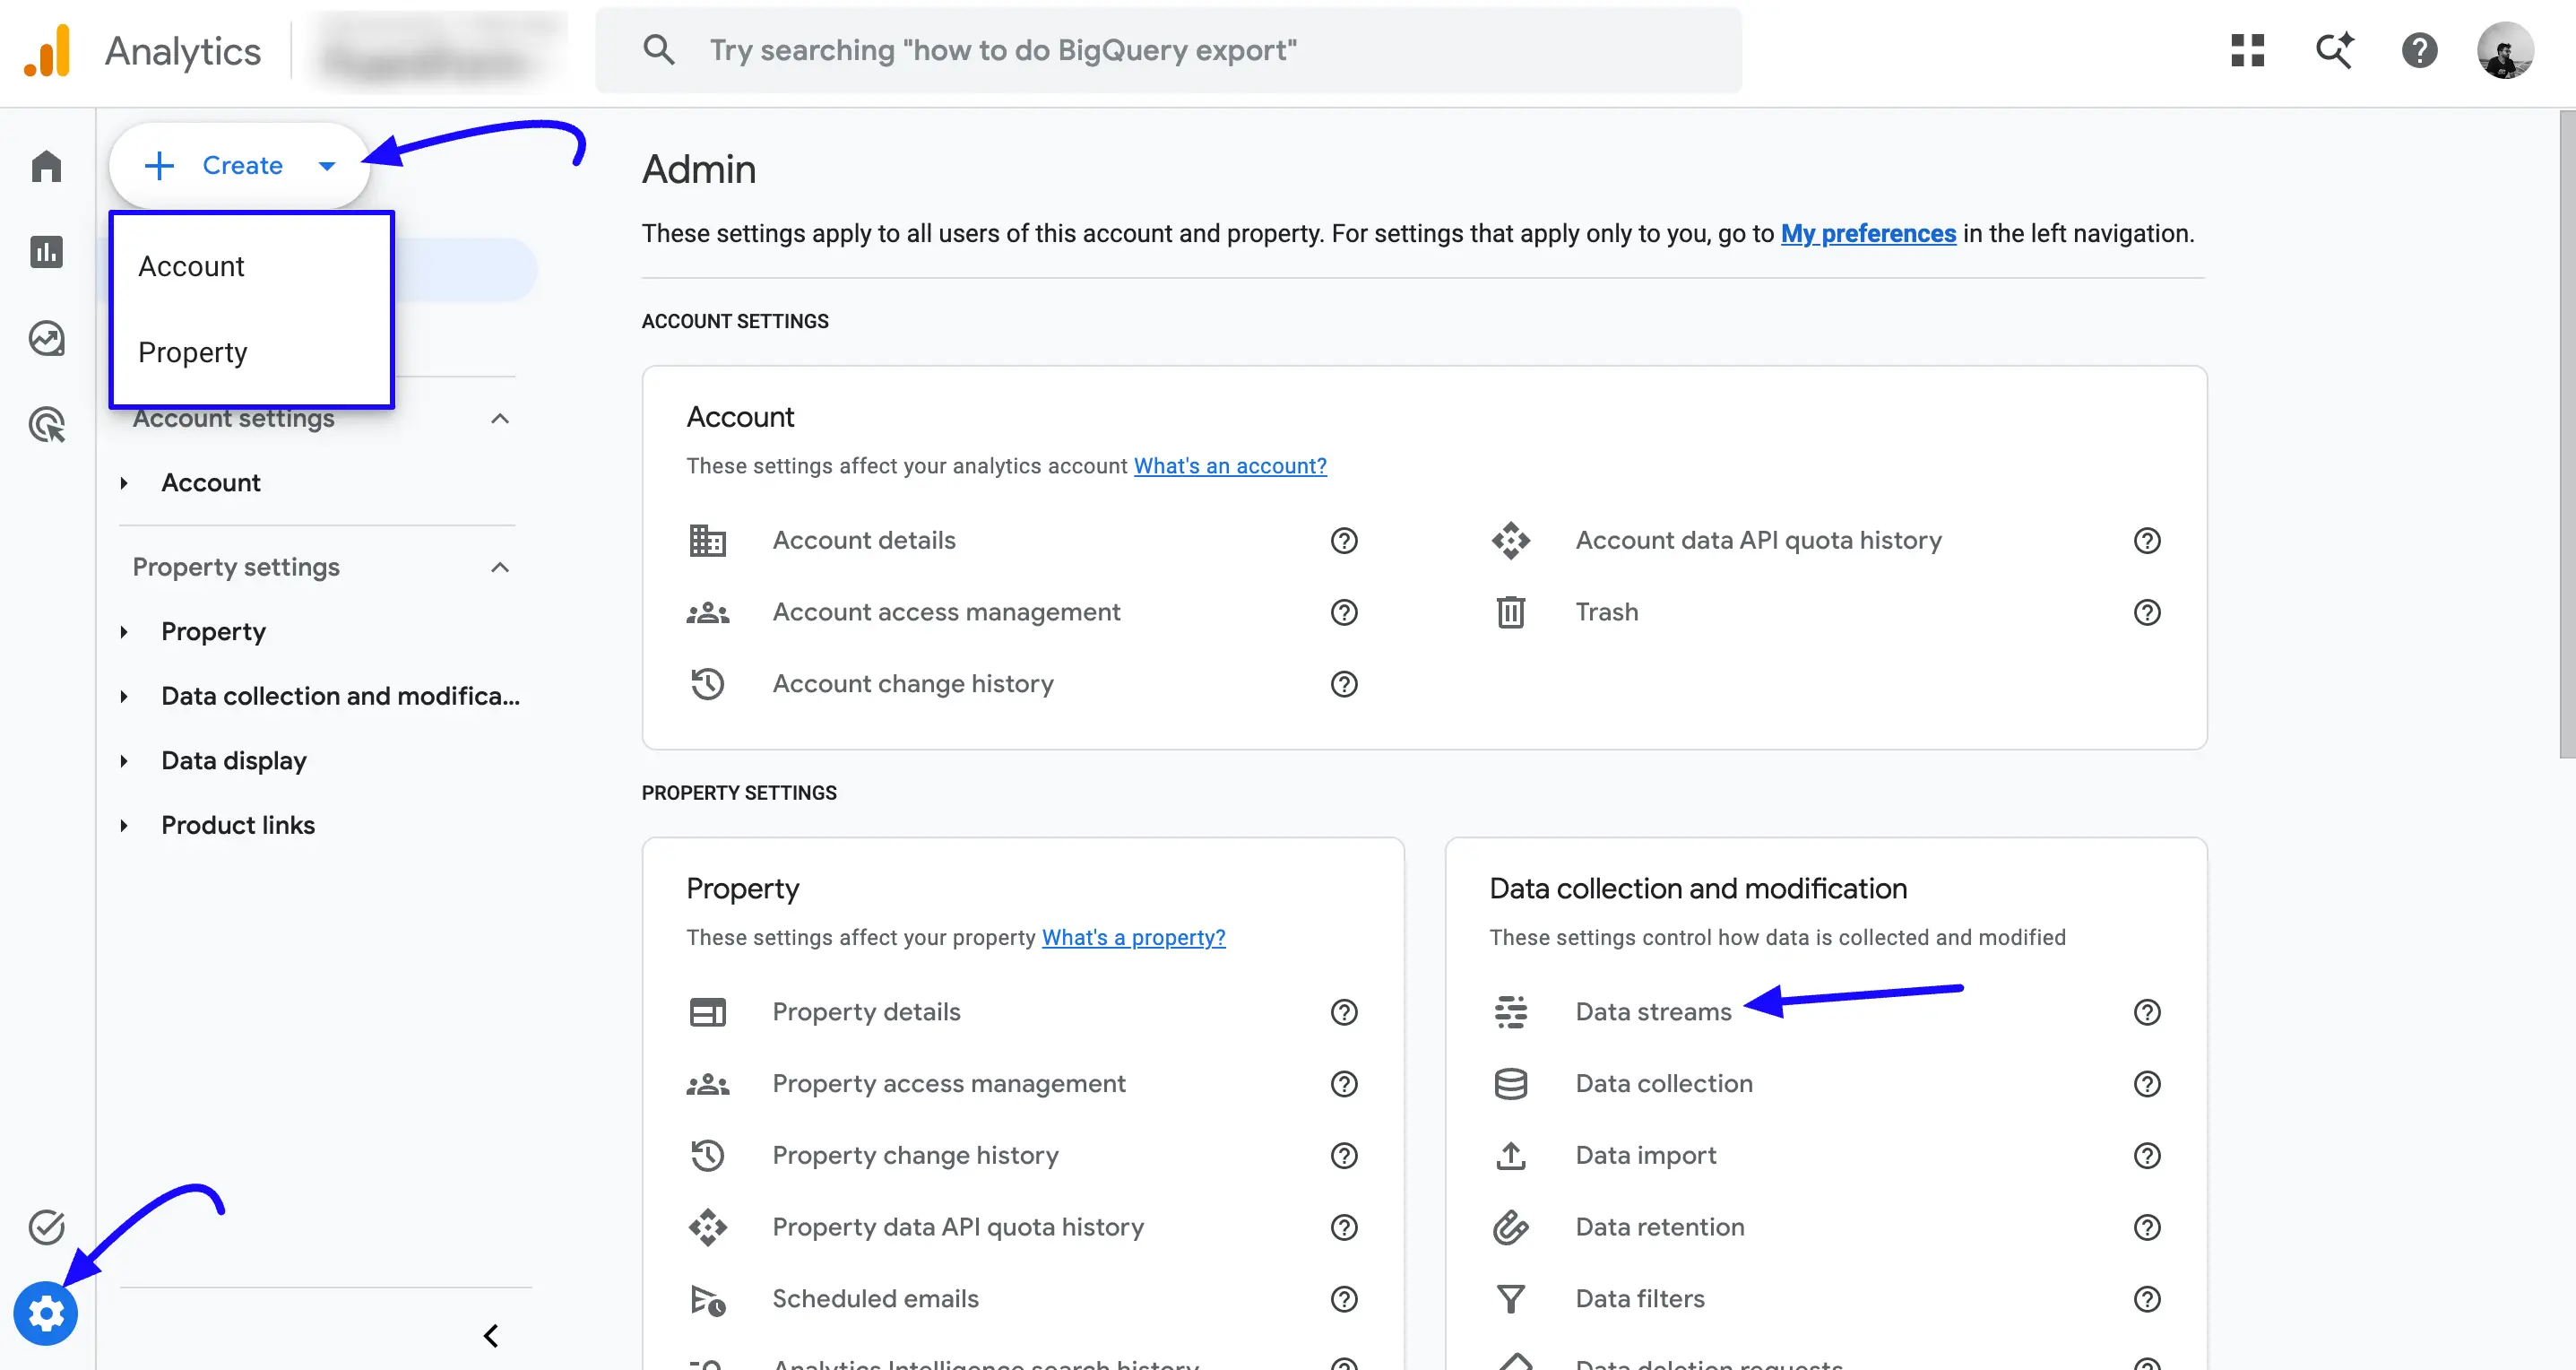Screen dimensions: 2576x1370
Task: Open Account access management
Action: 946,612
